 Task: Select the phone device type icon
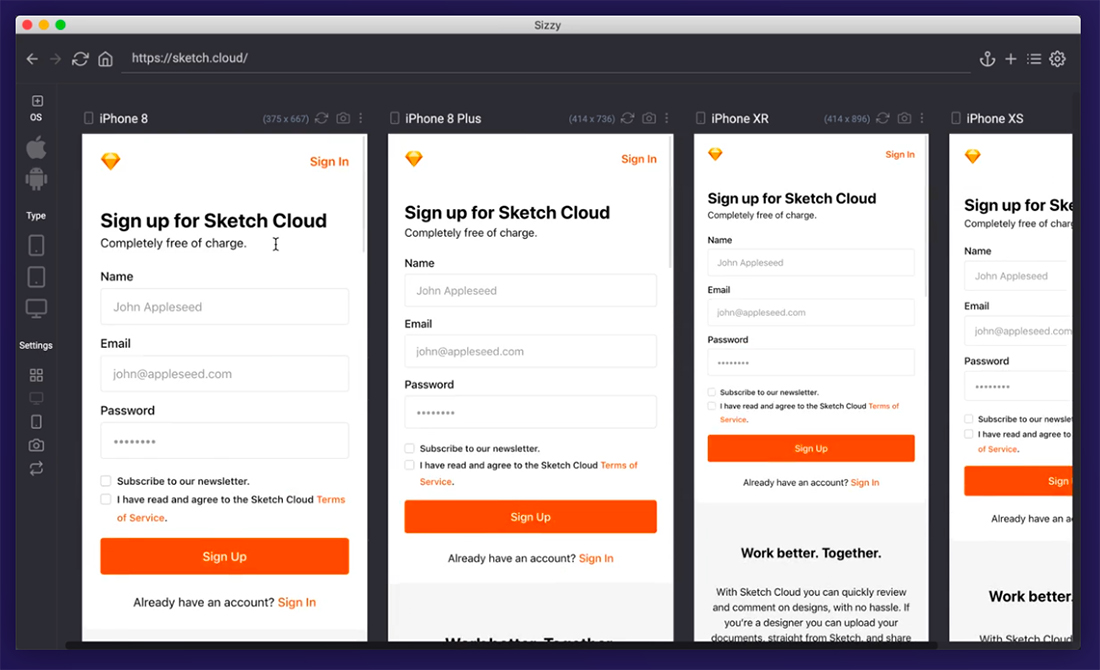pos(36,246)
